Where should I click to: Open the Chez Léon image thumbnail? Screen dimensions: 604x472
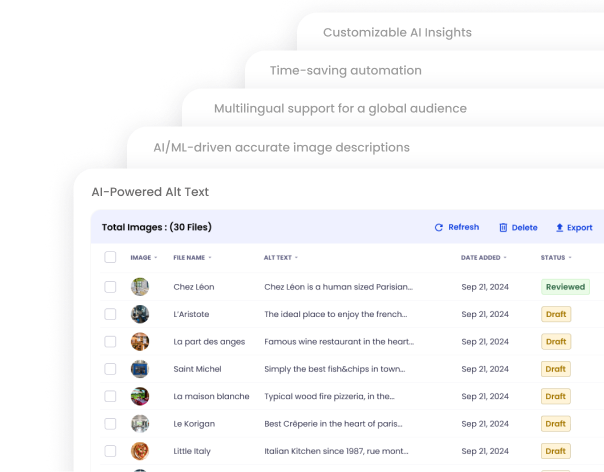[140, 287]
